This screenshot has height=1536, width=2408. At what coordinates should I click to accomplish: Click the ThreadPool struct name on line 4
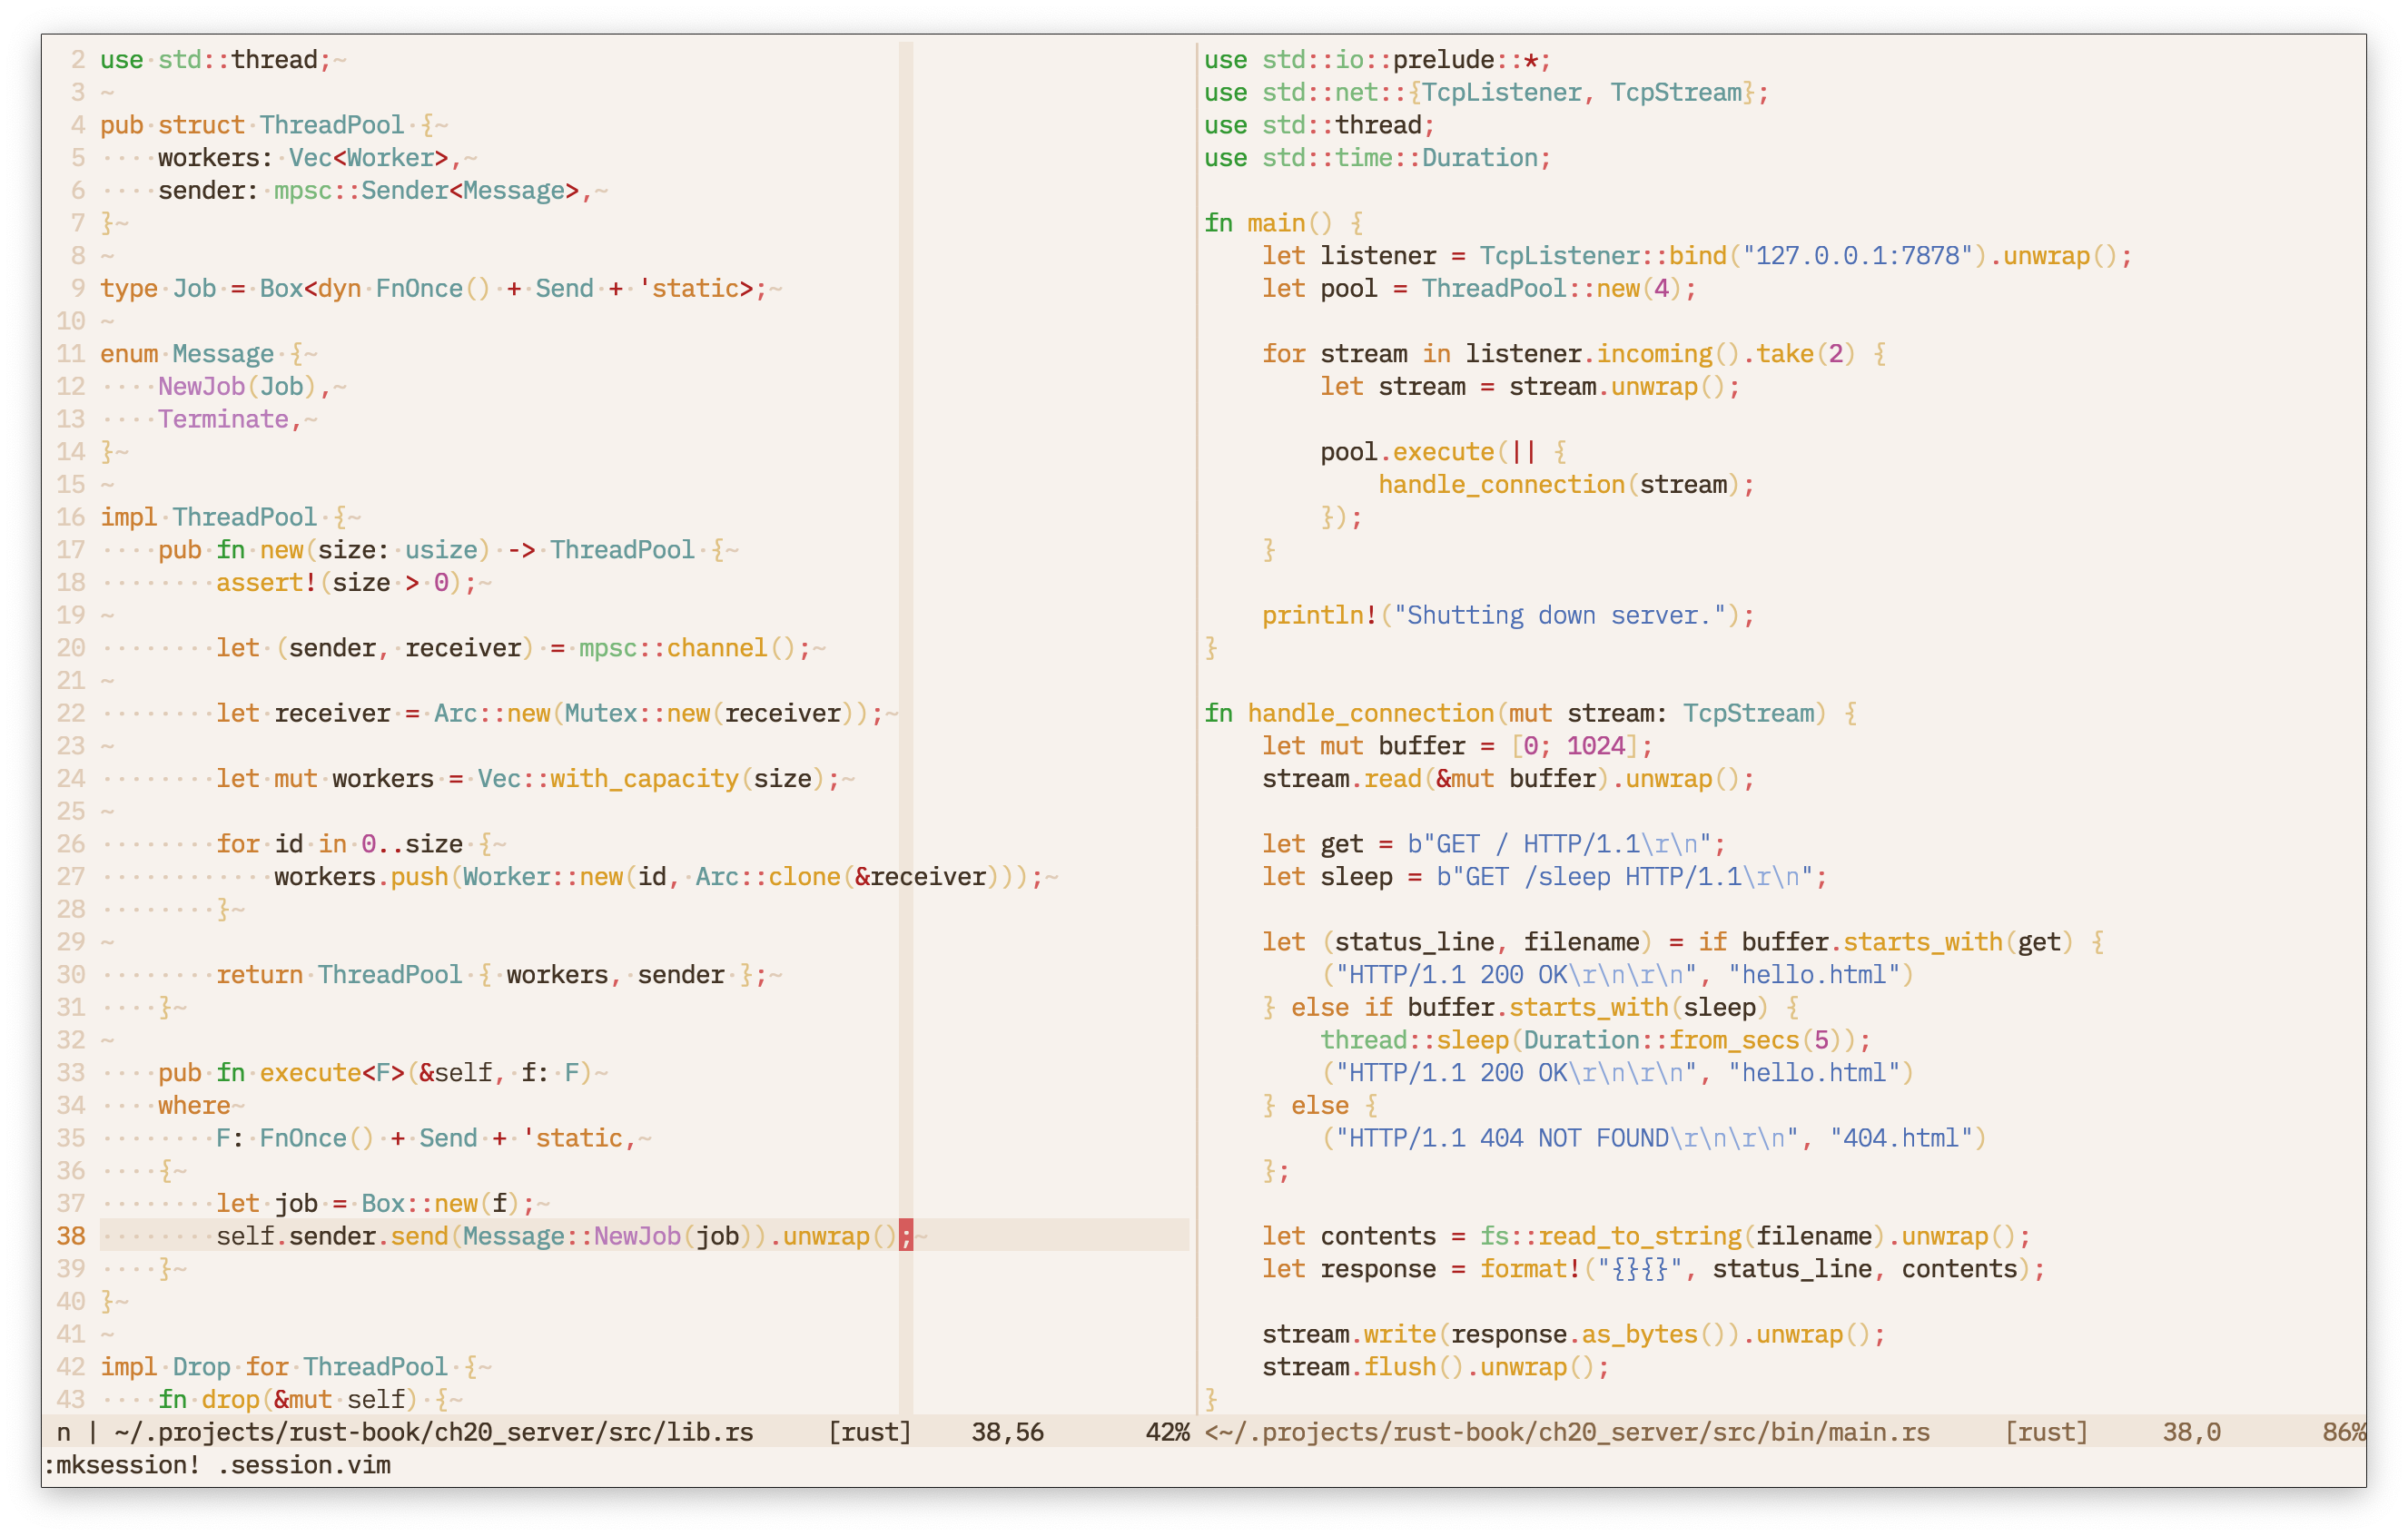(x=332, y=124)
